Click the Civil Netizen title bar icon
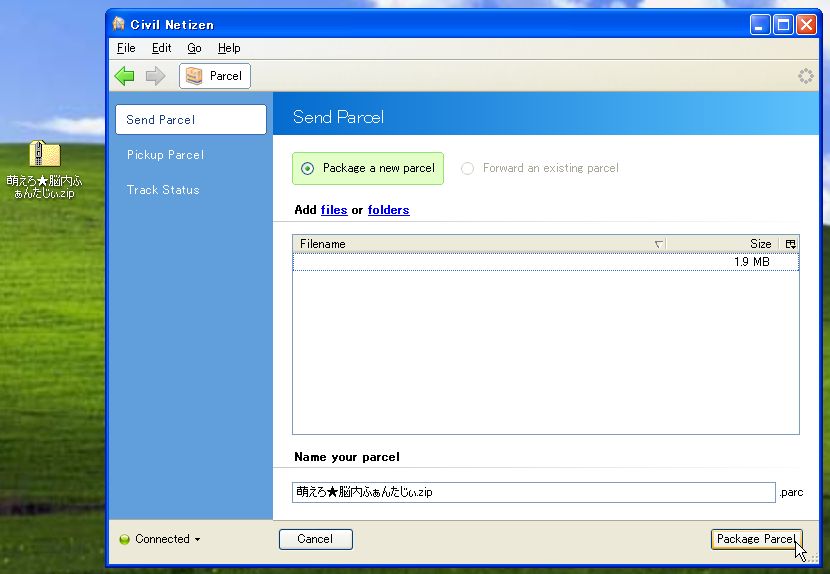Image resolution: width=830 pixels, height=574 pixels. tap(119, 24)
